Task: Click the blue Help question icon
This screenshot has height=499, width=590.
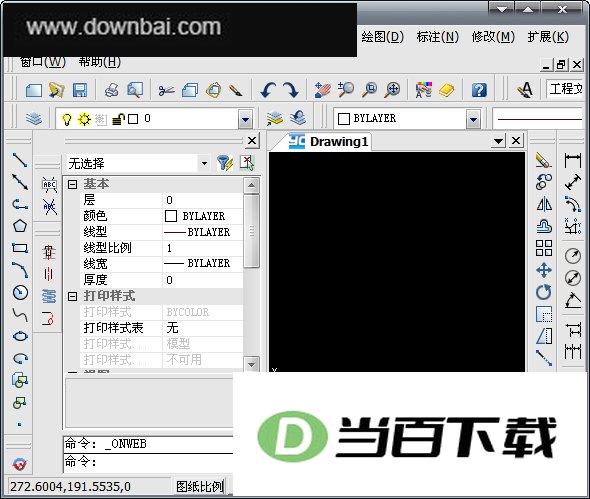Action: tap(479, 90)
